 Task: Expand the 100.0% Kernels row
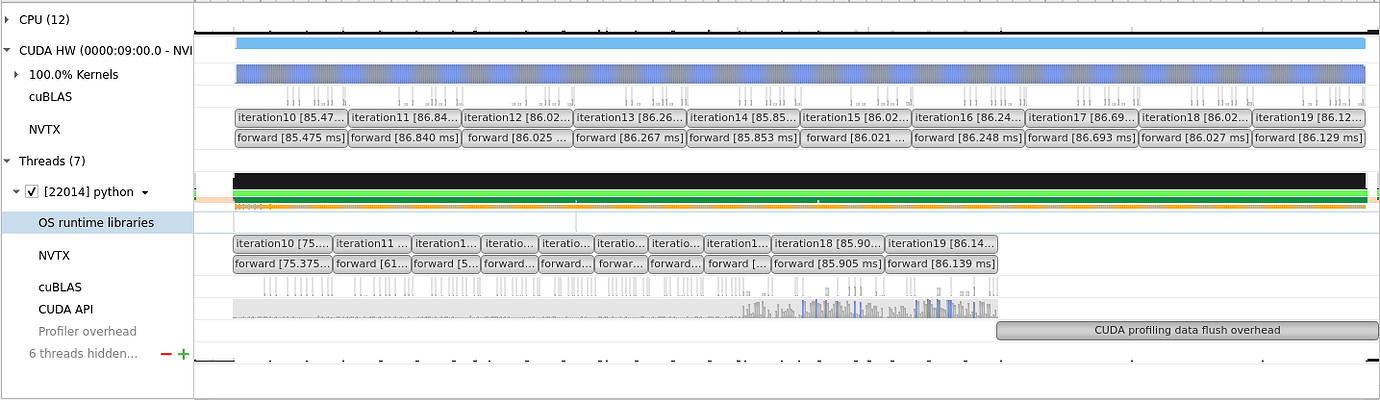16,75
